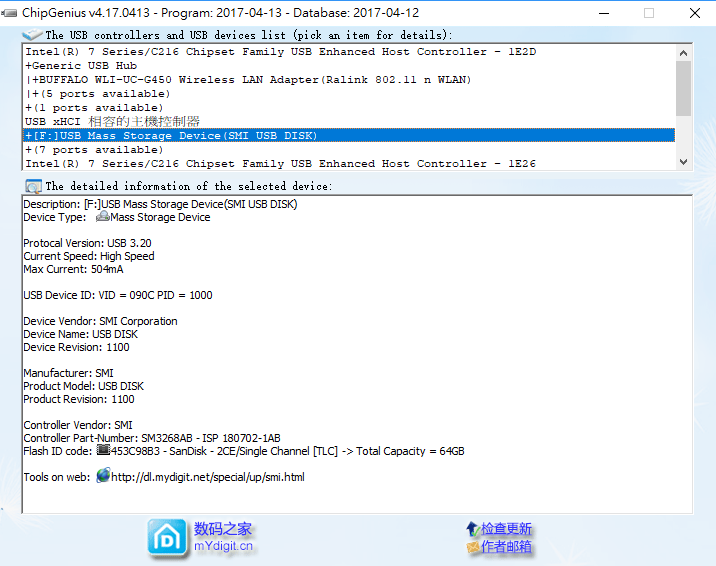Screen dimensions: 716x566
Task: Click the Current Speed: High Speed line
Action: click(x=89, y=256)
